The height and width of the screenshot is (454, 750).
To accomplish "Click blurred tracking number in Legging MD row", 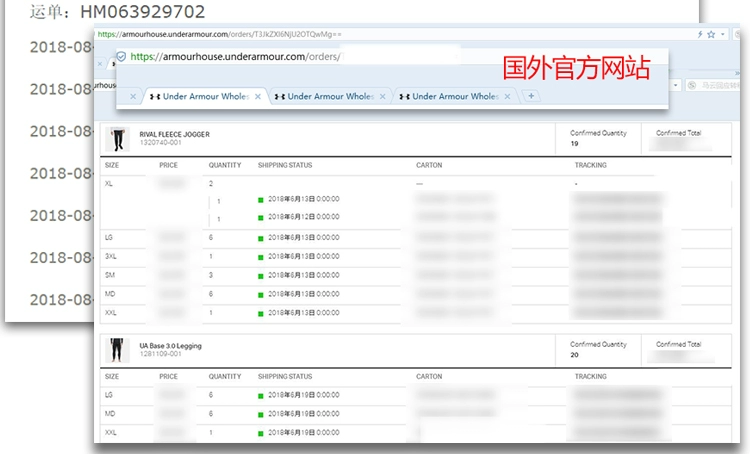I will (618, 413).
